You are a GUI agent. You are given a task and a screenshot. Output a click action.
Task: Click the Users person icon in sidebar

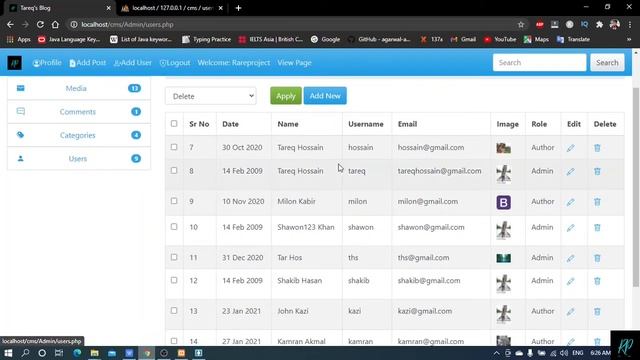click(20, 158)
